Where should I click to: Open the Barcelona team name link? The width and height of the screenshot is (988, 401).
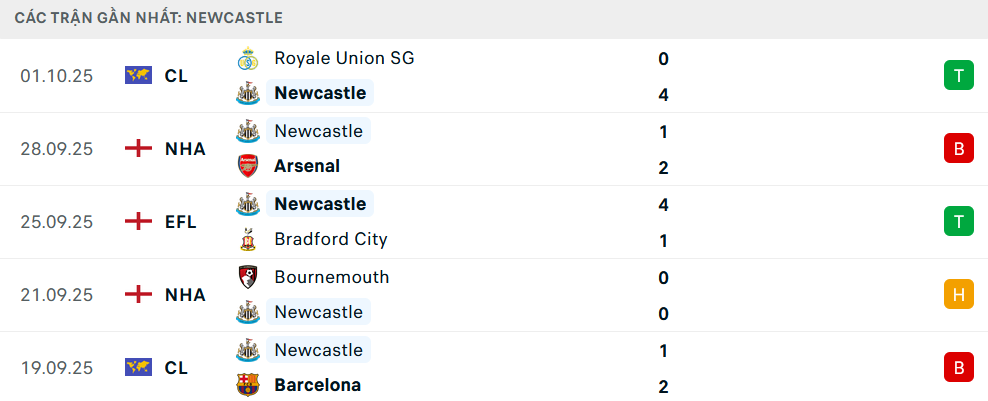[x=317, y=385]
